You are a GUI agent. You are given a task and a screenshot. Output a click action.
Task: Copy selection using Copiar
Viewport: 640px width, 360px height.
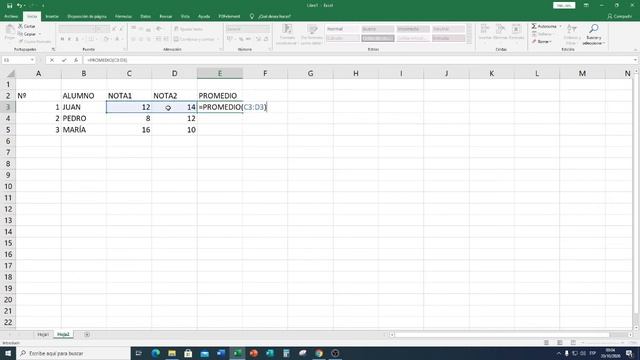pos(27,34)
